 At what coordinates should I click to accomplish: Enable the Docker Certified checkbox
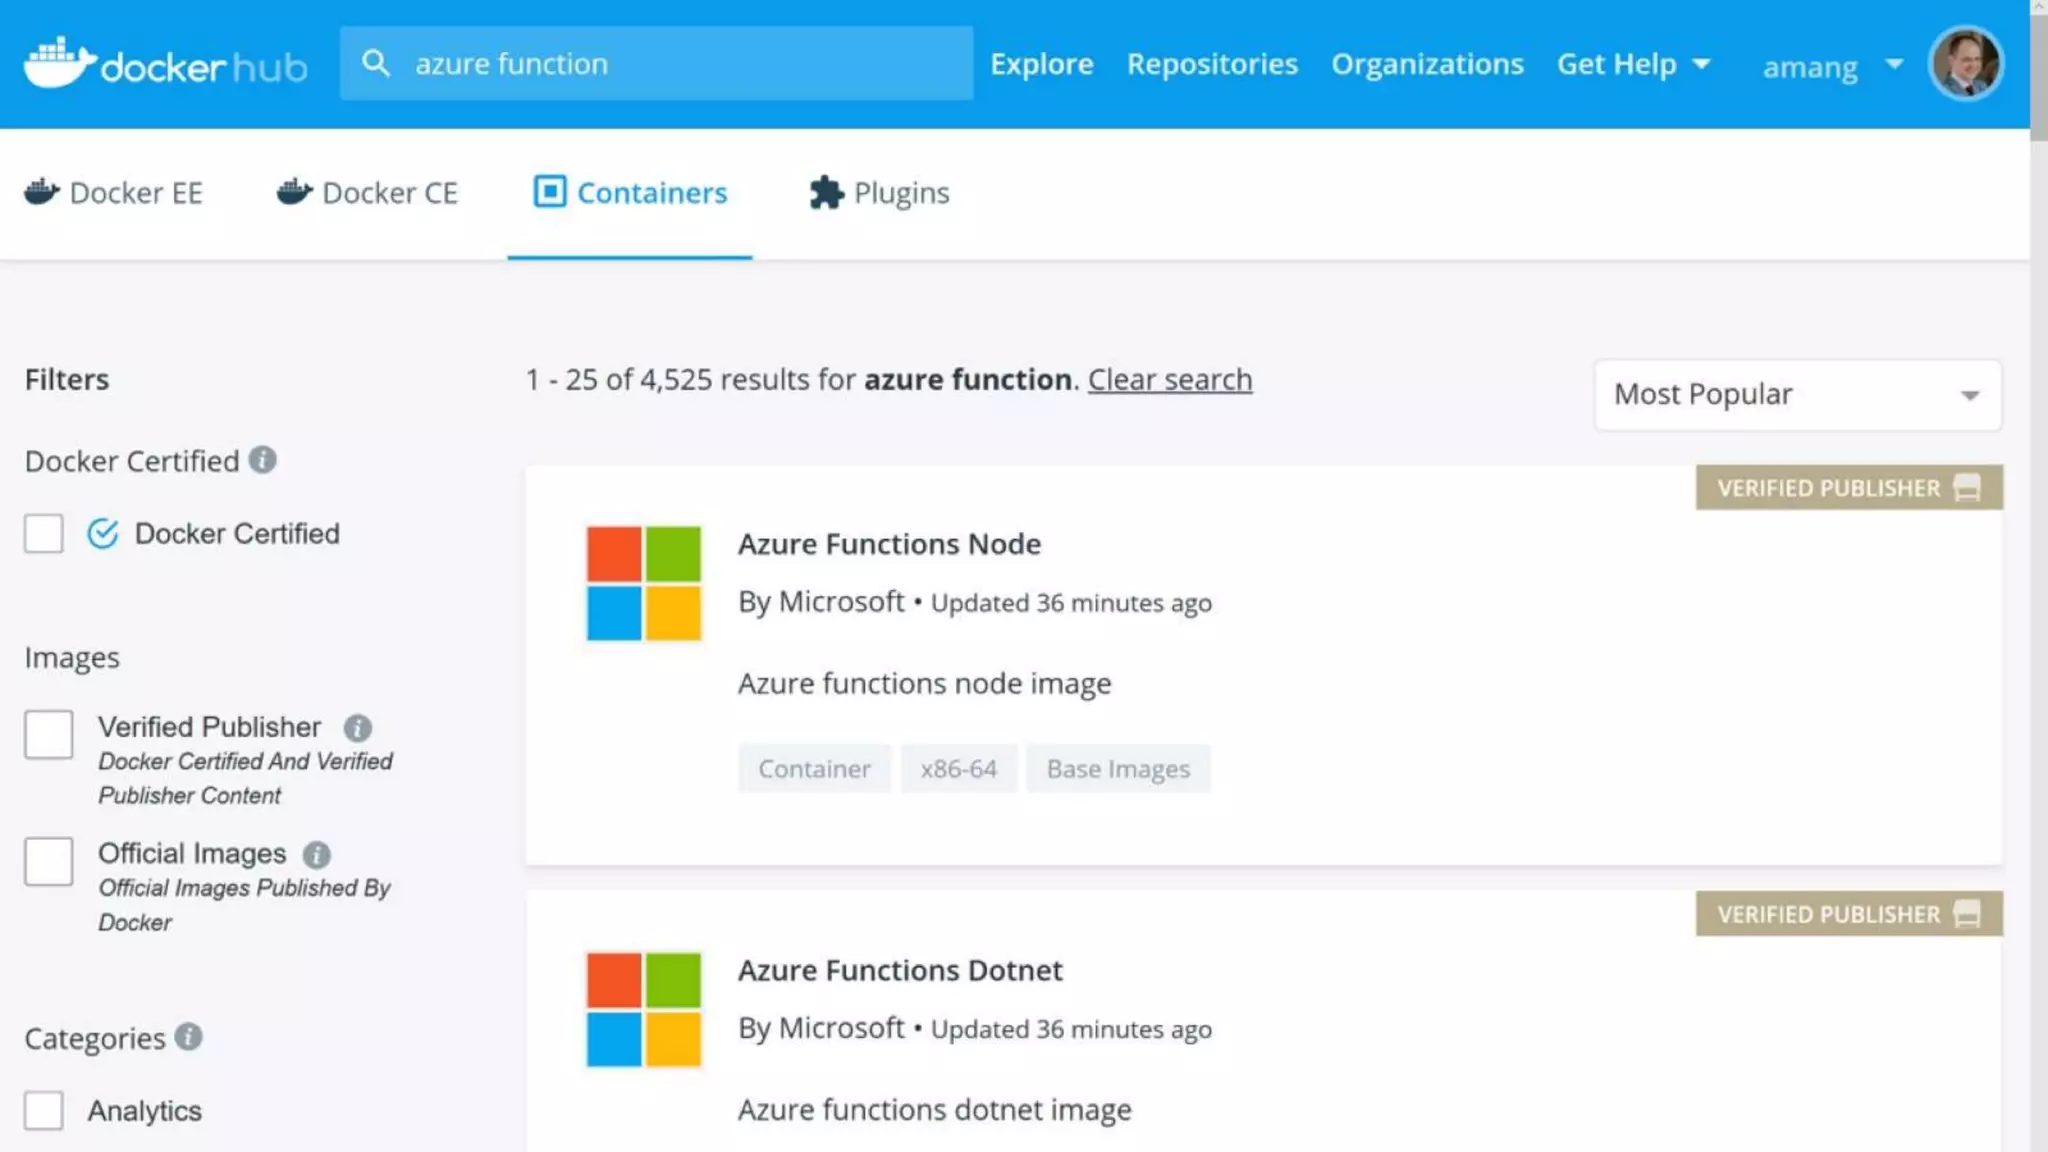pyautogui.click(x=44, y=534)
